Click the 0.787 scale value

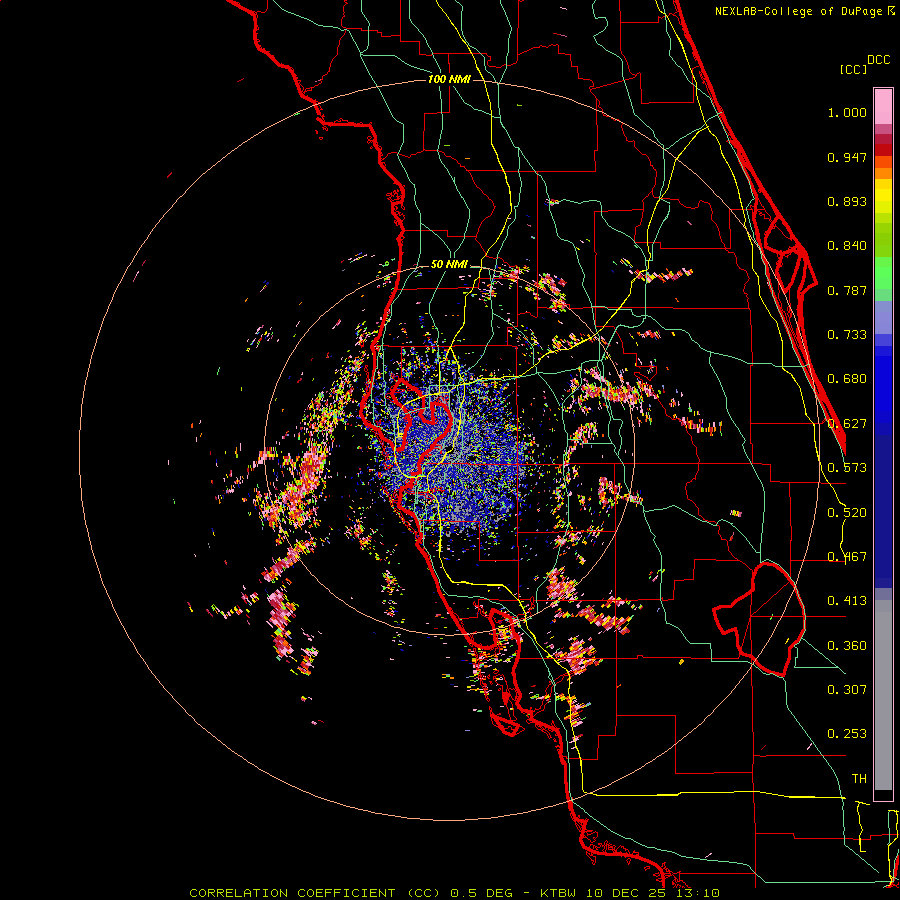847,290
